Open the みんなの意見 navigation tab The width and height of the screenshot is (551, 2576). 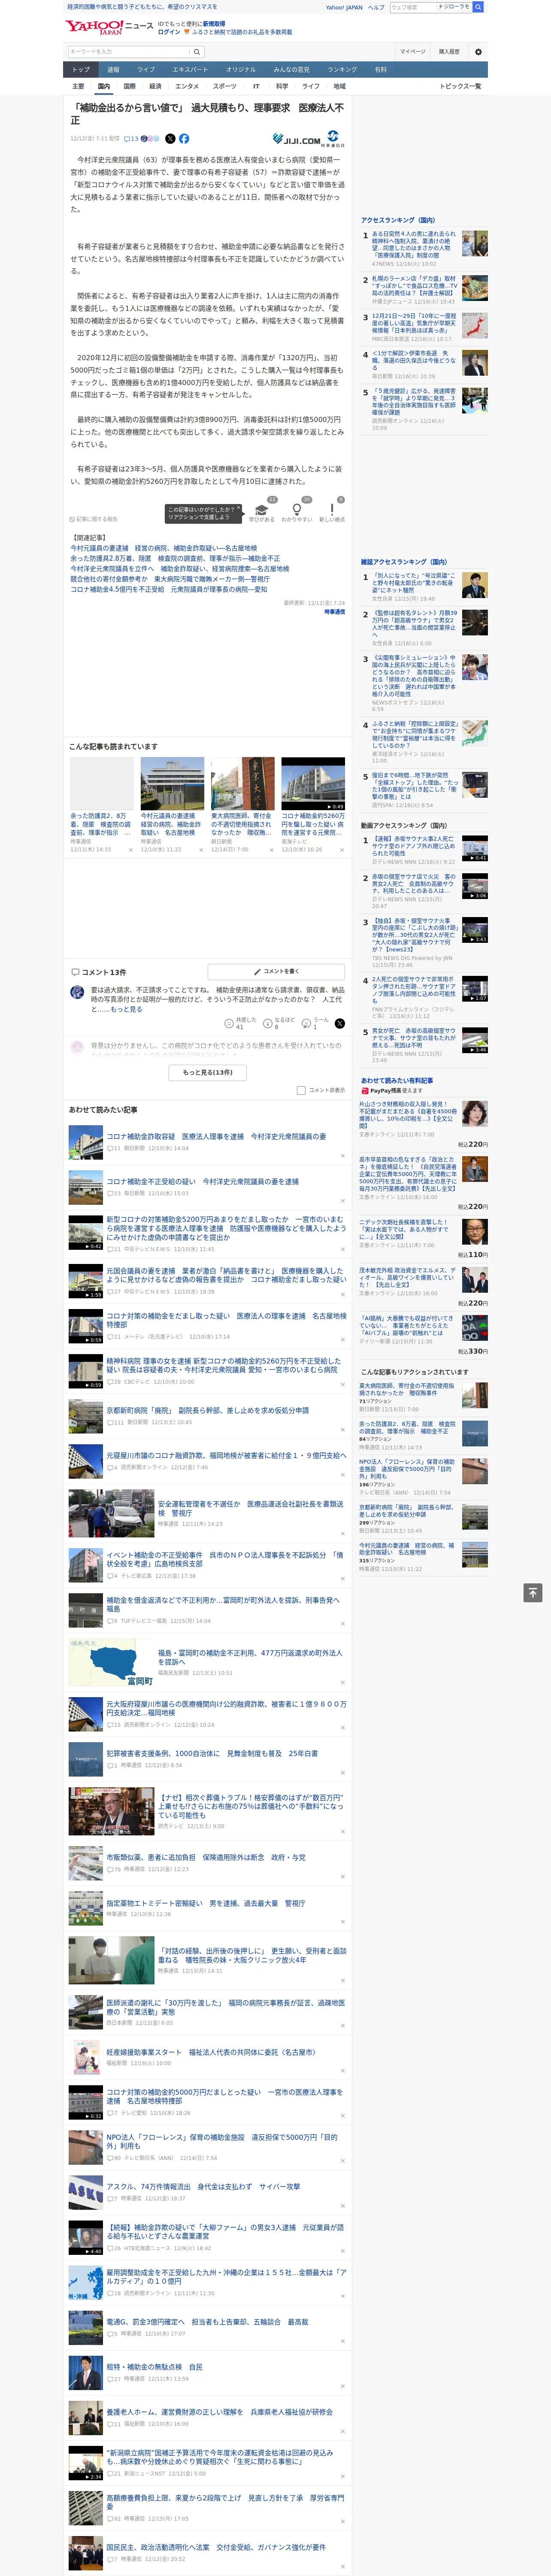point(291,69)
